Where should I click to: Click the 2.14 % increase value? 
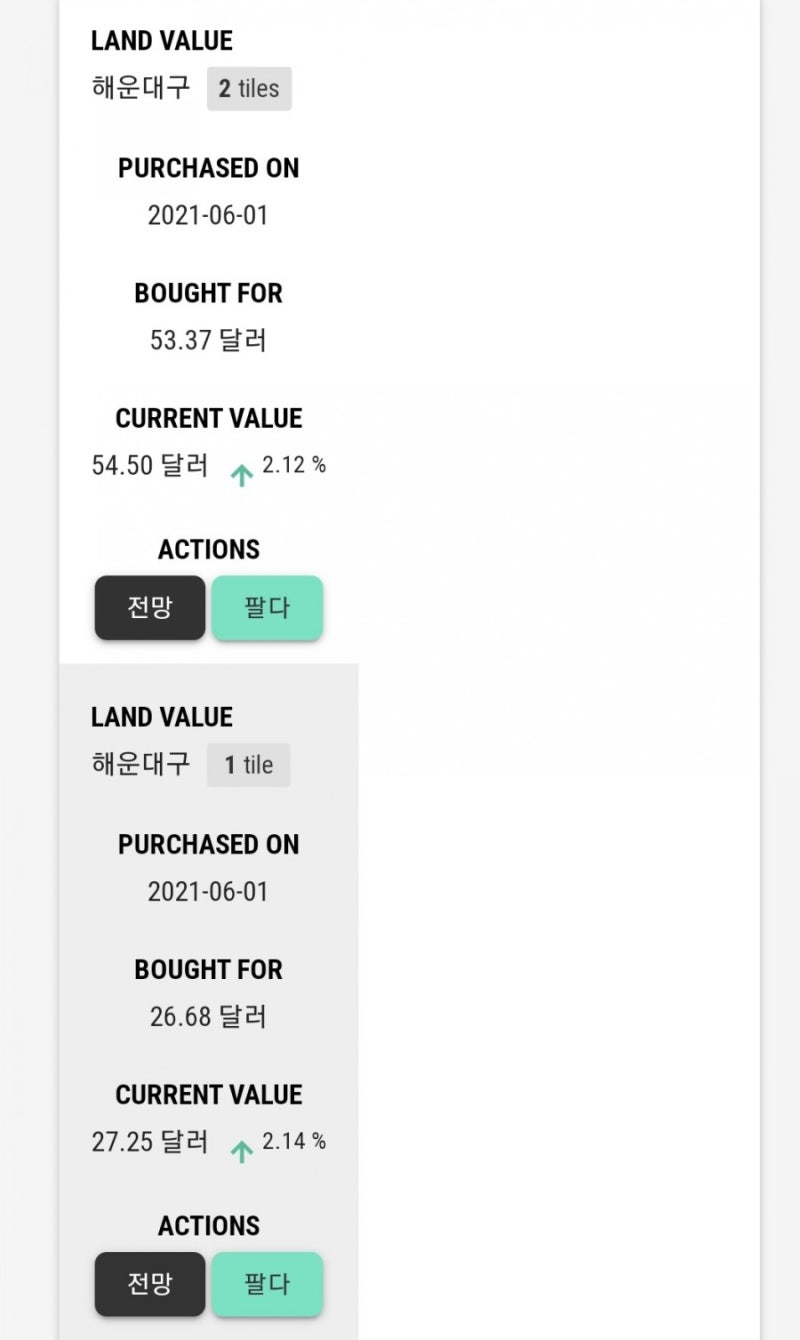click(x=294, y=1141)
